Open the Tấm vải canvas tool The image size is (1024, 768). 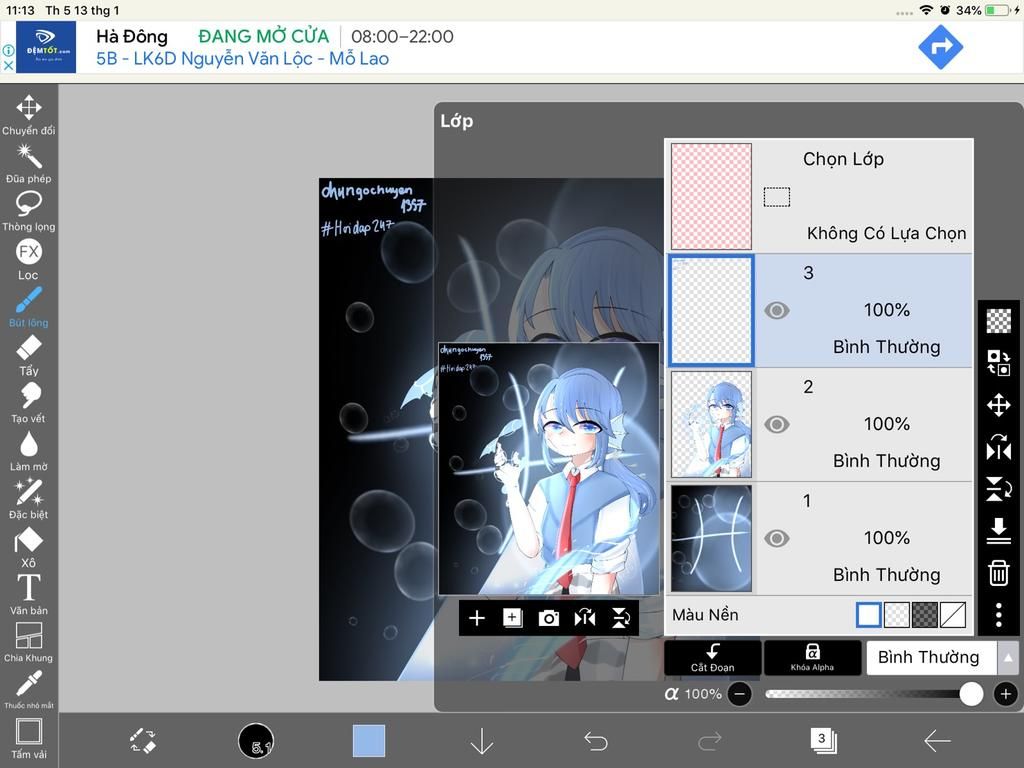[x=29, y=739]
